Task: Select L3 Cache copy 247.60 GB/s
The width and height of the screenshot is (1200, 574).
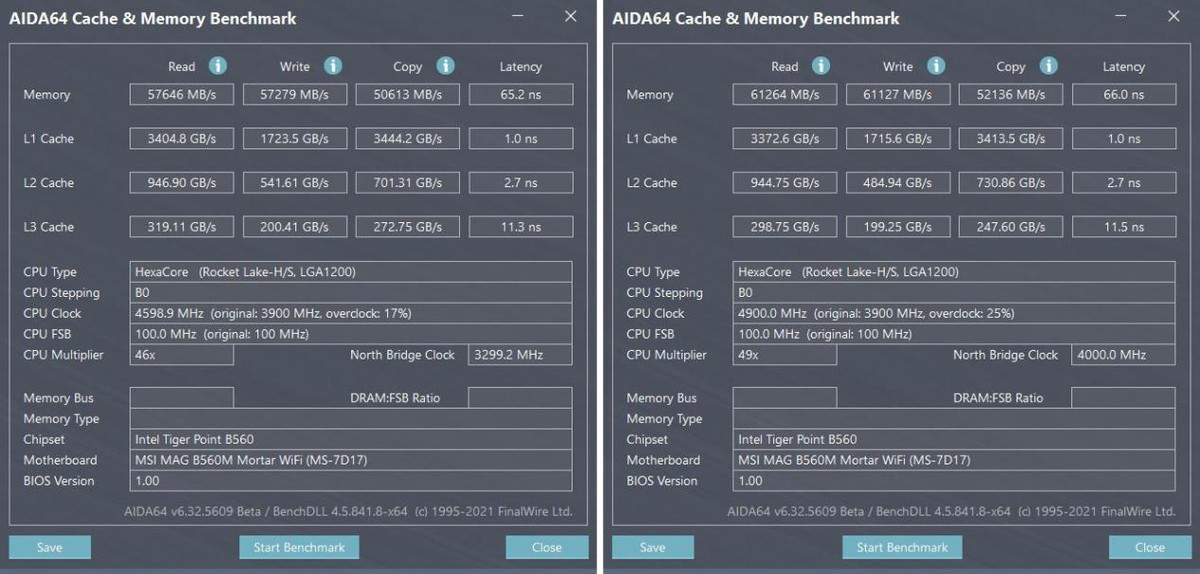Action: point(1011,226)
